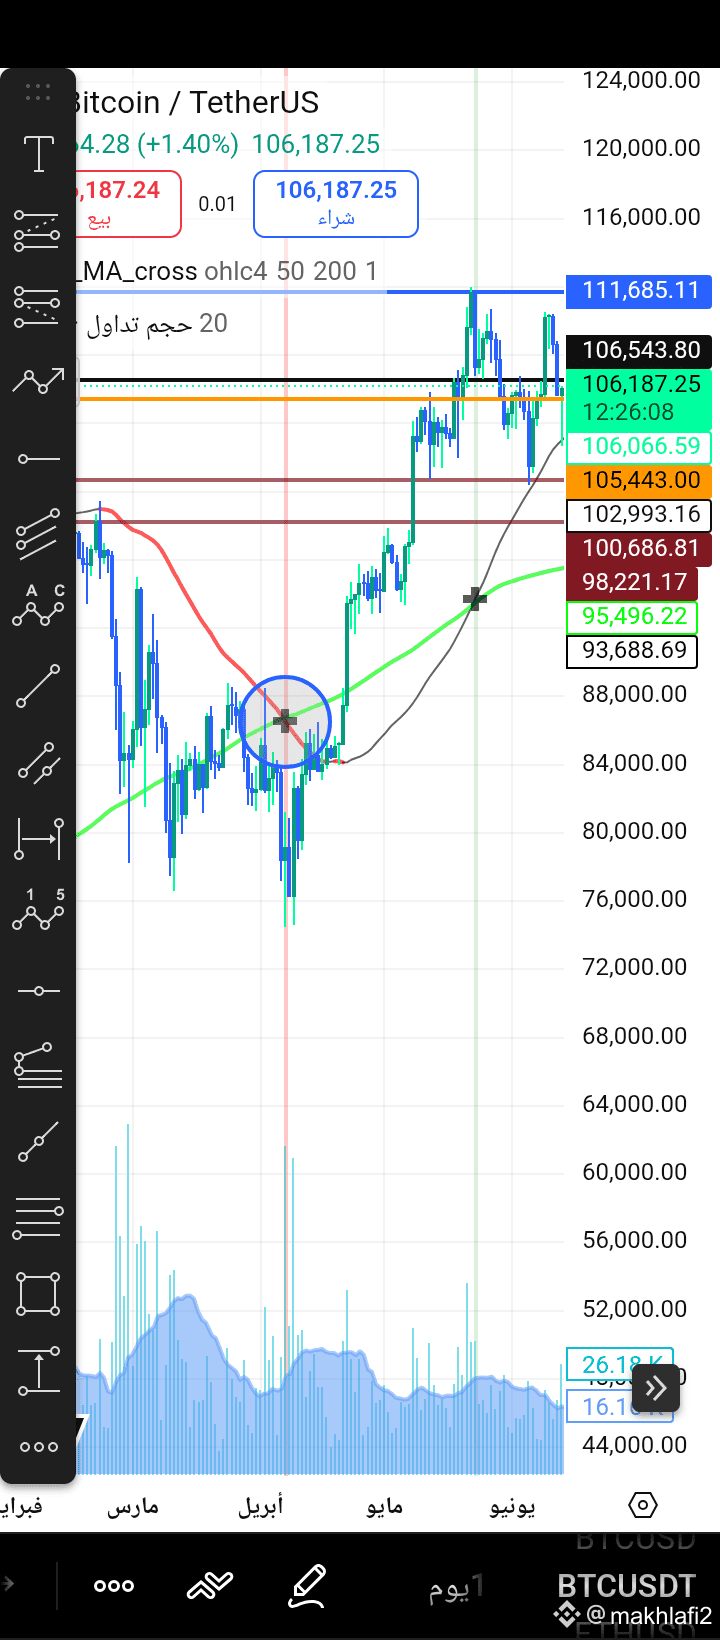Tap the black 106,543.80 price label
Image resolution: width=720 pixels, height=1640 pixels.
(x=640, y=350)
